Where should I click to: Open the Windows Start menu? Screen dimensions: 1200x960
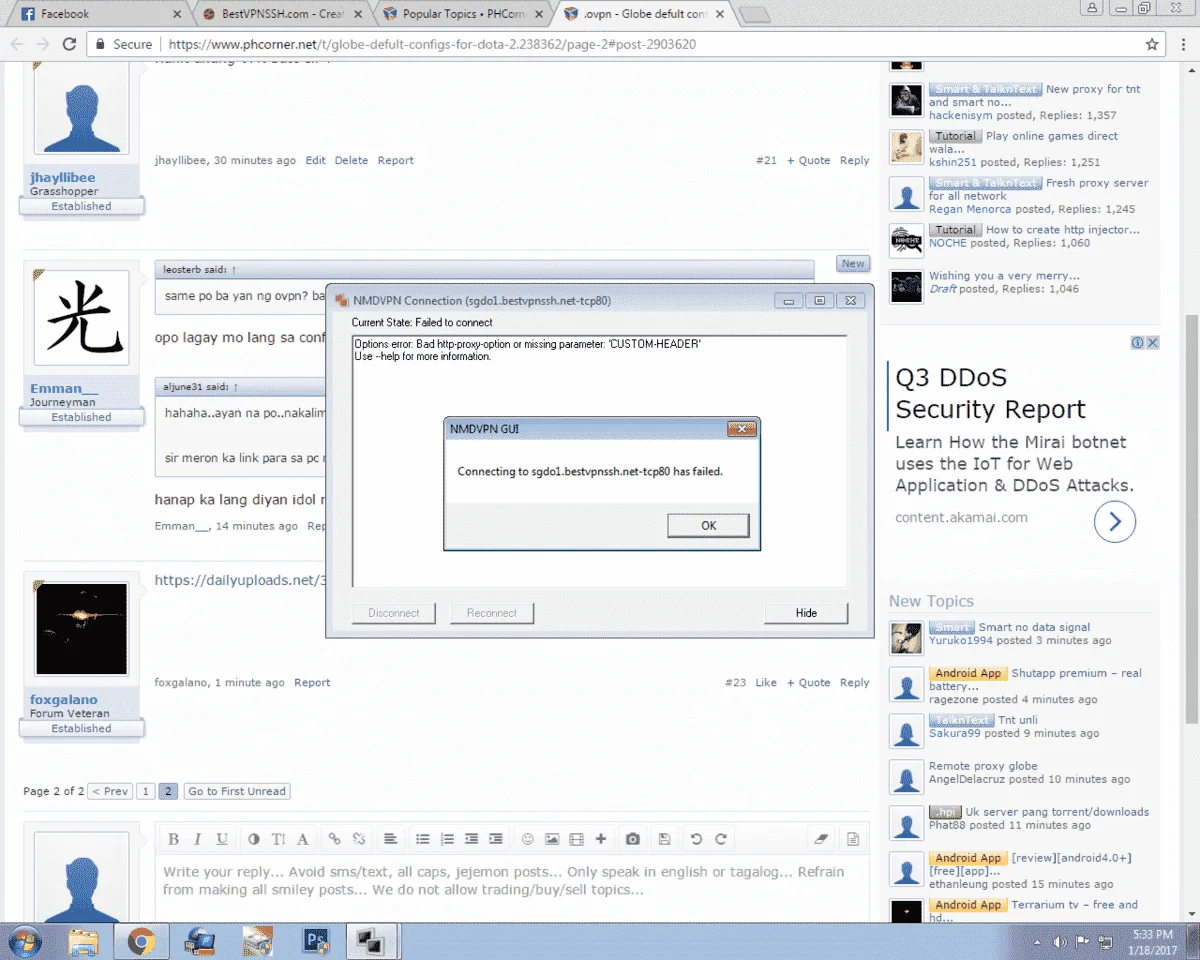pos(24,940)
